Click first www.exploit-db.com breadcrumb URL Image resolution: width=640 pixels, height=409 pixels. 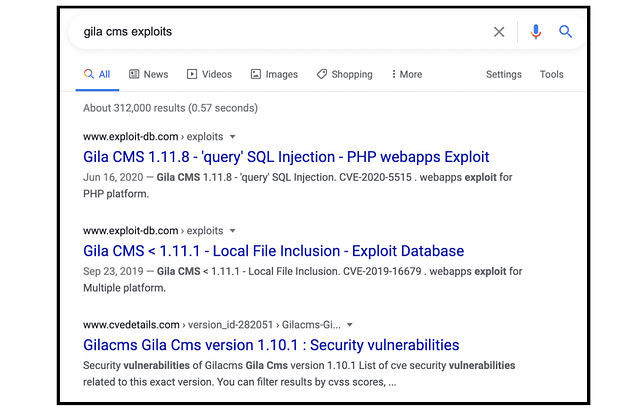[131, 136]
